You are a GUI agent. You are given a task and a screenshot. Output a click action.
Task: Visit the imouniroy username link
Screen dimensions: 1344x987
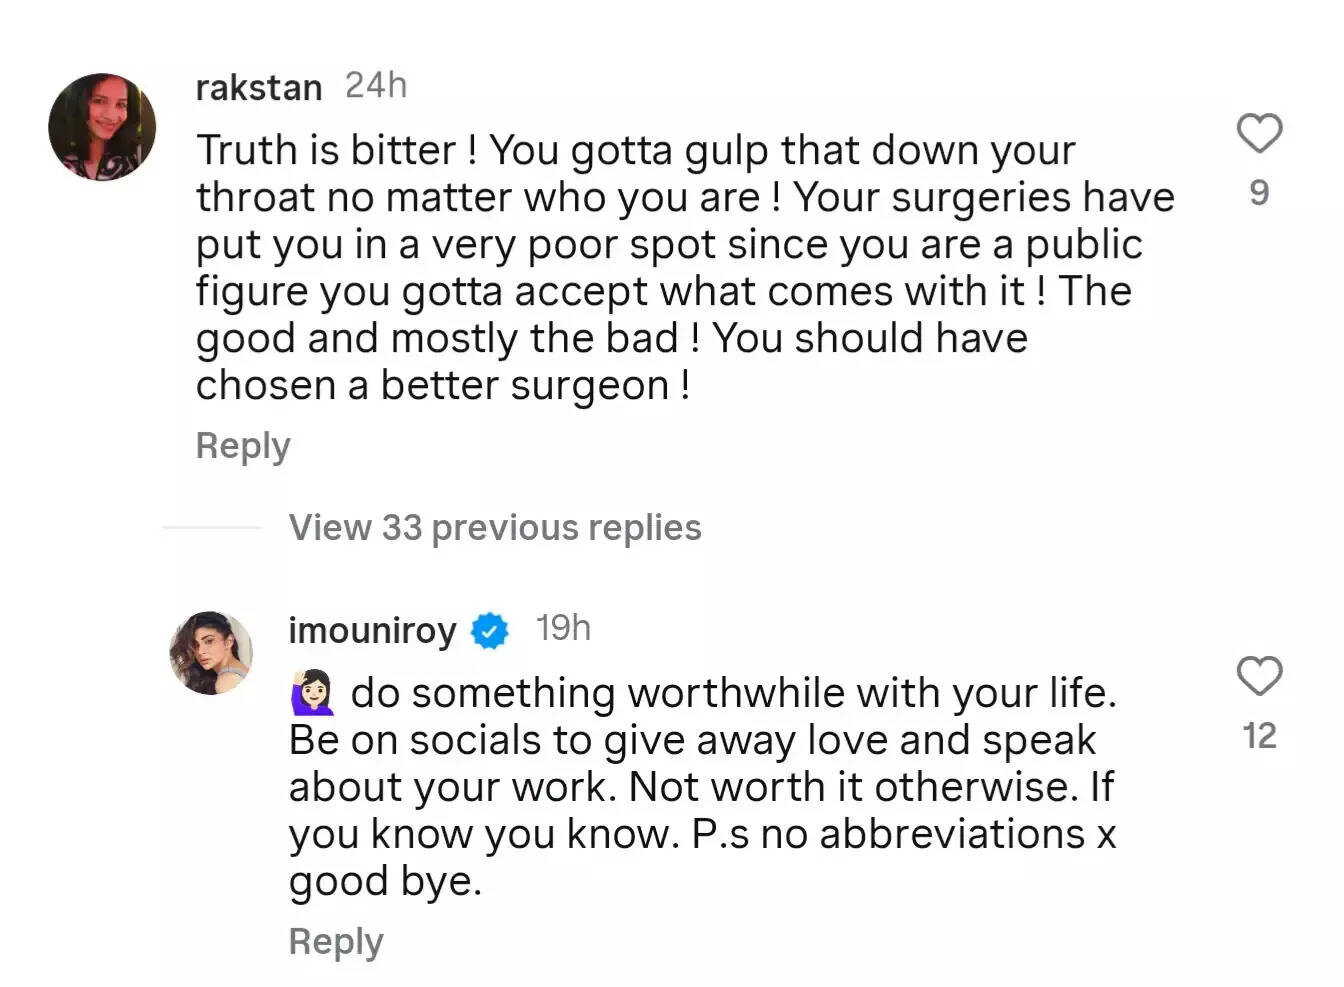(x=372, y=631)
